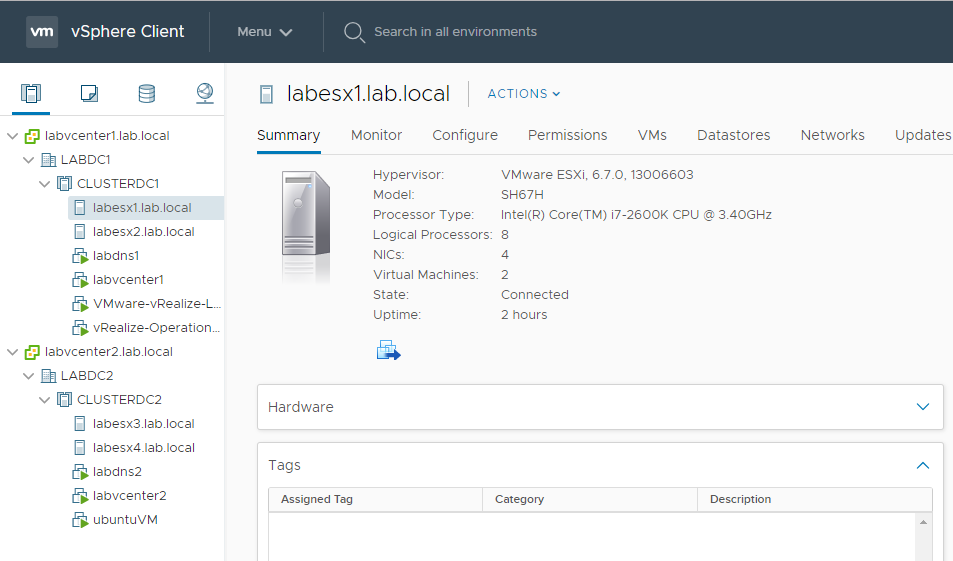
Task: Click the LABDC2 datacenter icon
Action: point(48,376)
